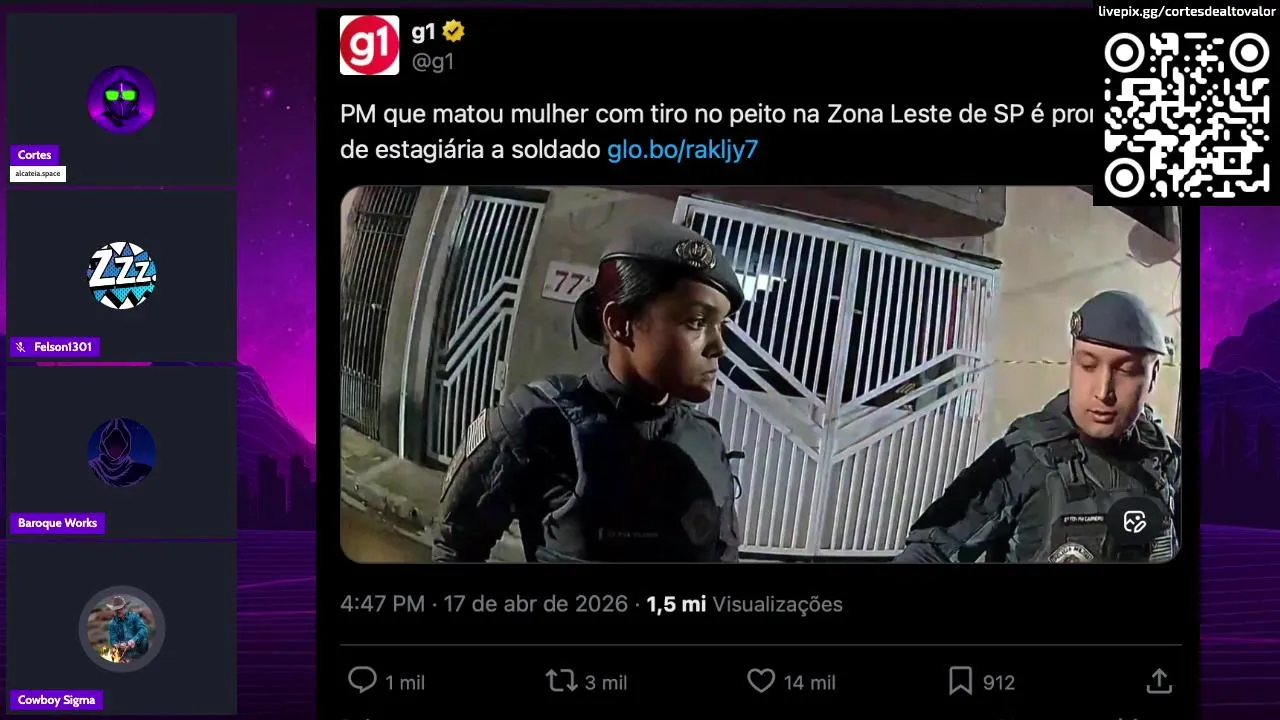Bookmark the tweet showing 912

(x=960, y=681)
